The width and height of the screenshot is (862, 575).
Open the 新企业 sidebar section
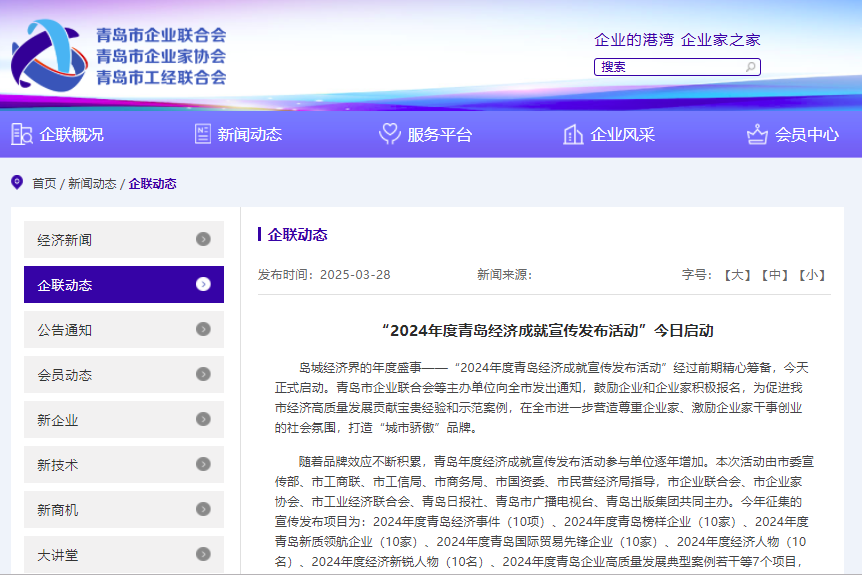(123, 420)
